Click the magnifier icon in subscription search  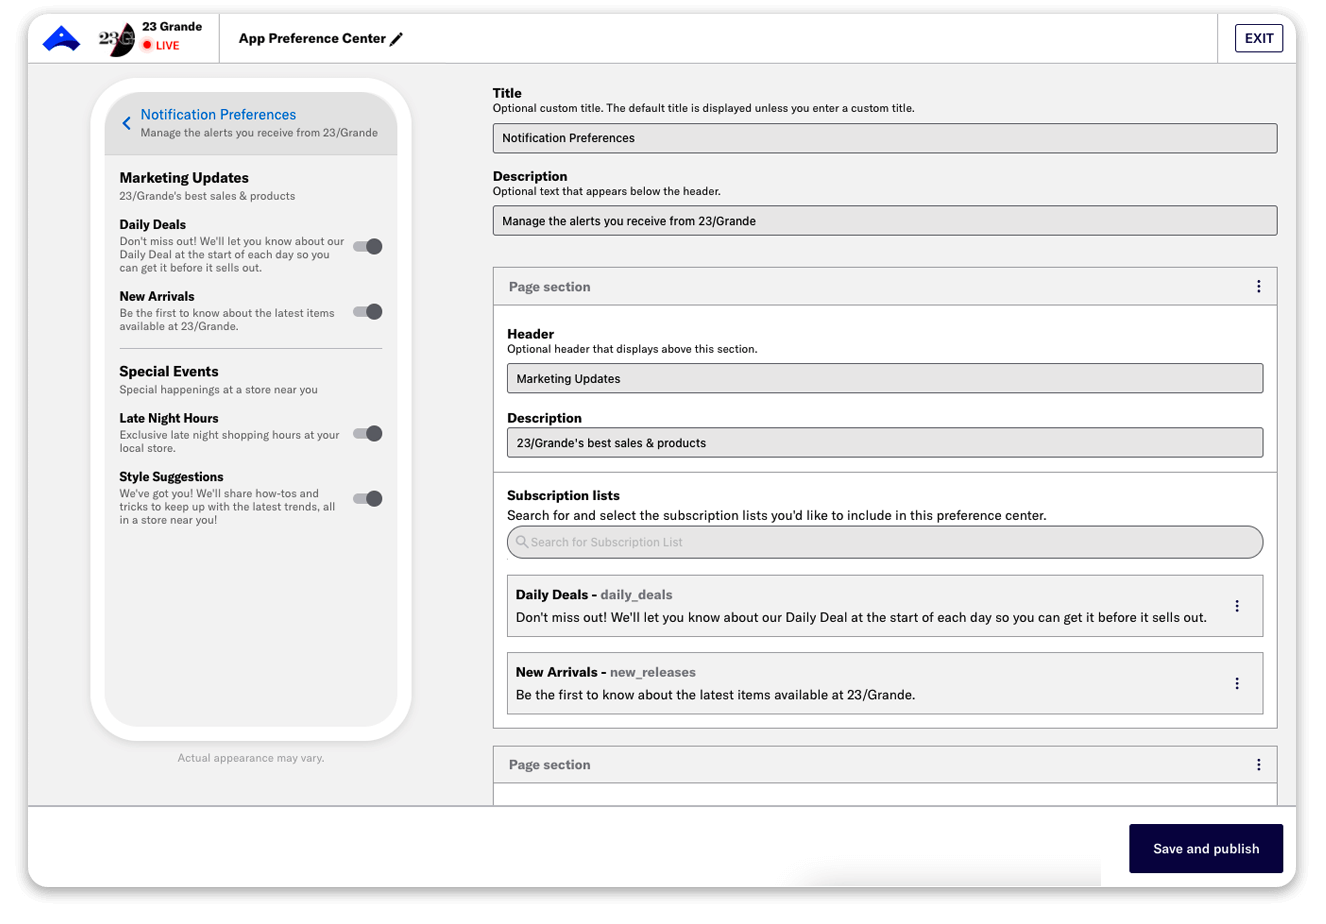tap(522, 542)
